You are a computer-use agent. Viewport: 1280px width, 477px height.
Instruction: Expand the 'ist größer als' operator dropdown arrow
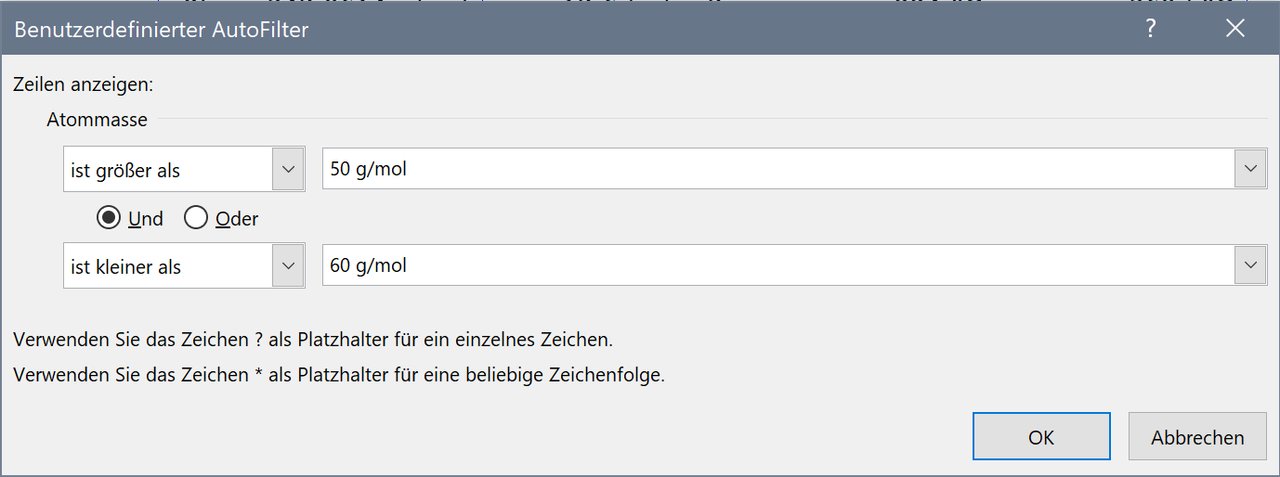click(288, 170)
